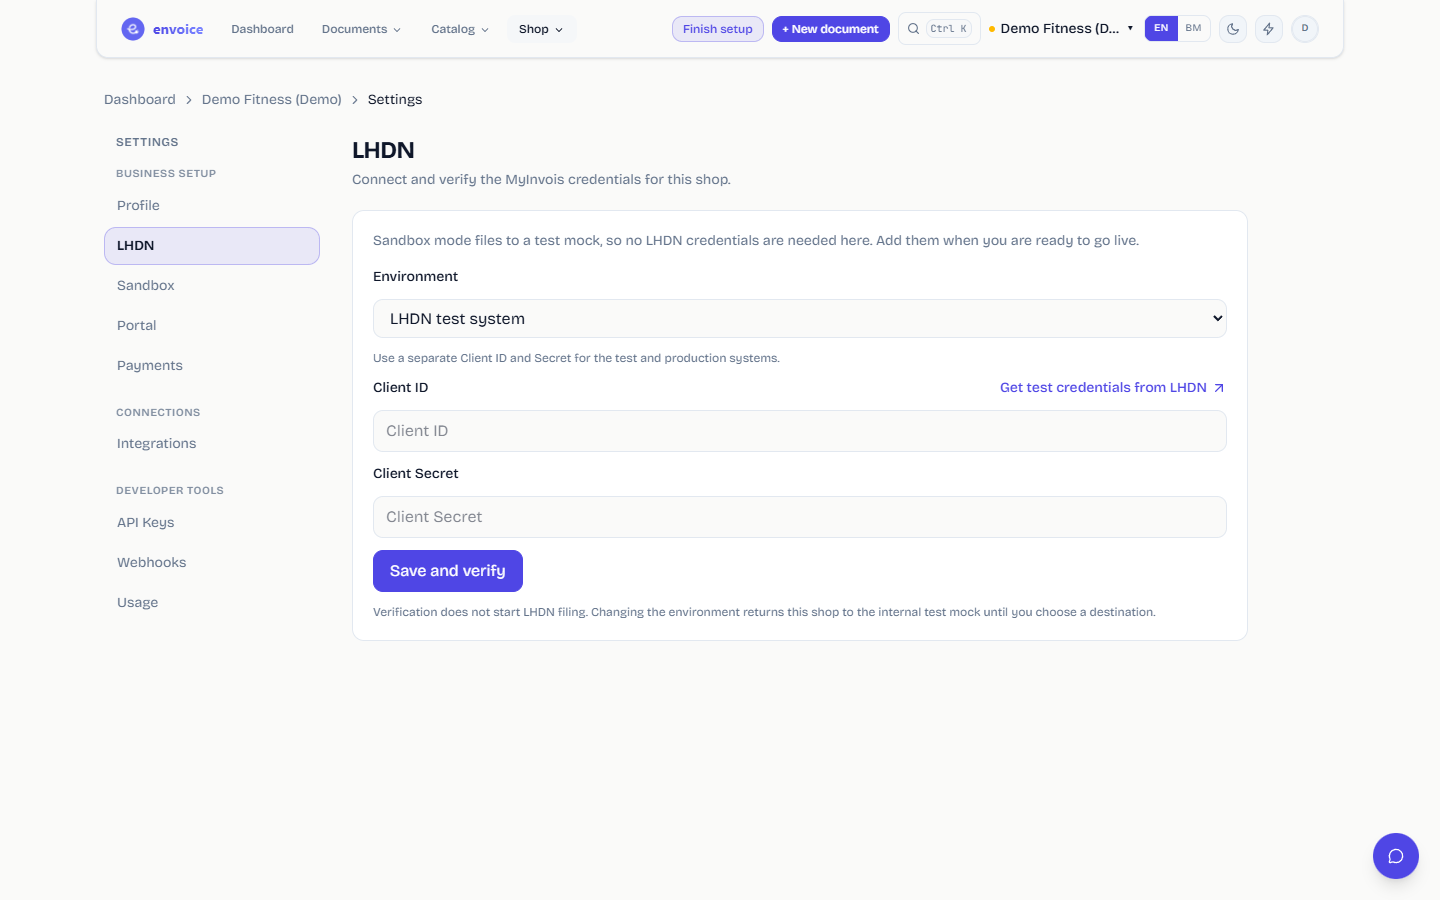Switch language to BM

tap(1194, 29)
